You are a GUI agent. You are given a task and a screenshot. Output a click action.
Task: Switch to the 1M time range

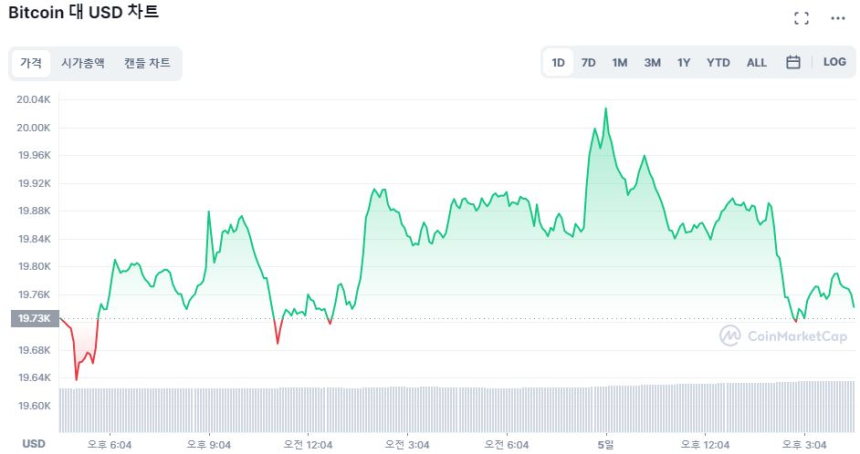click(x=620, y=63)
